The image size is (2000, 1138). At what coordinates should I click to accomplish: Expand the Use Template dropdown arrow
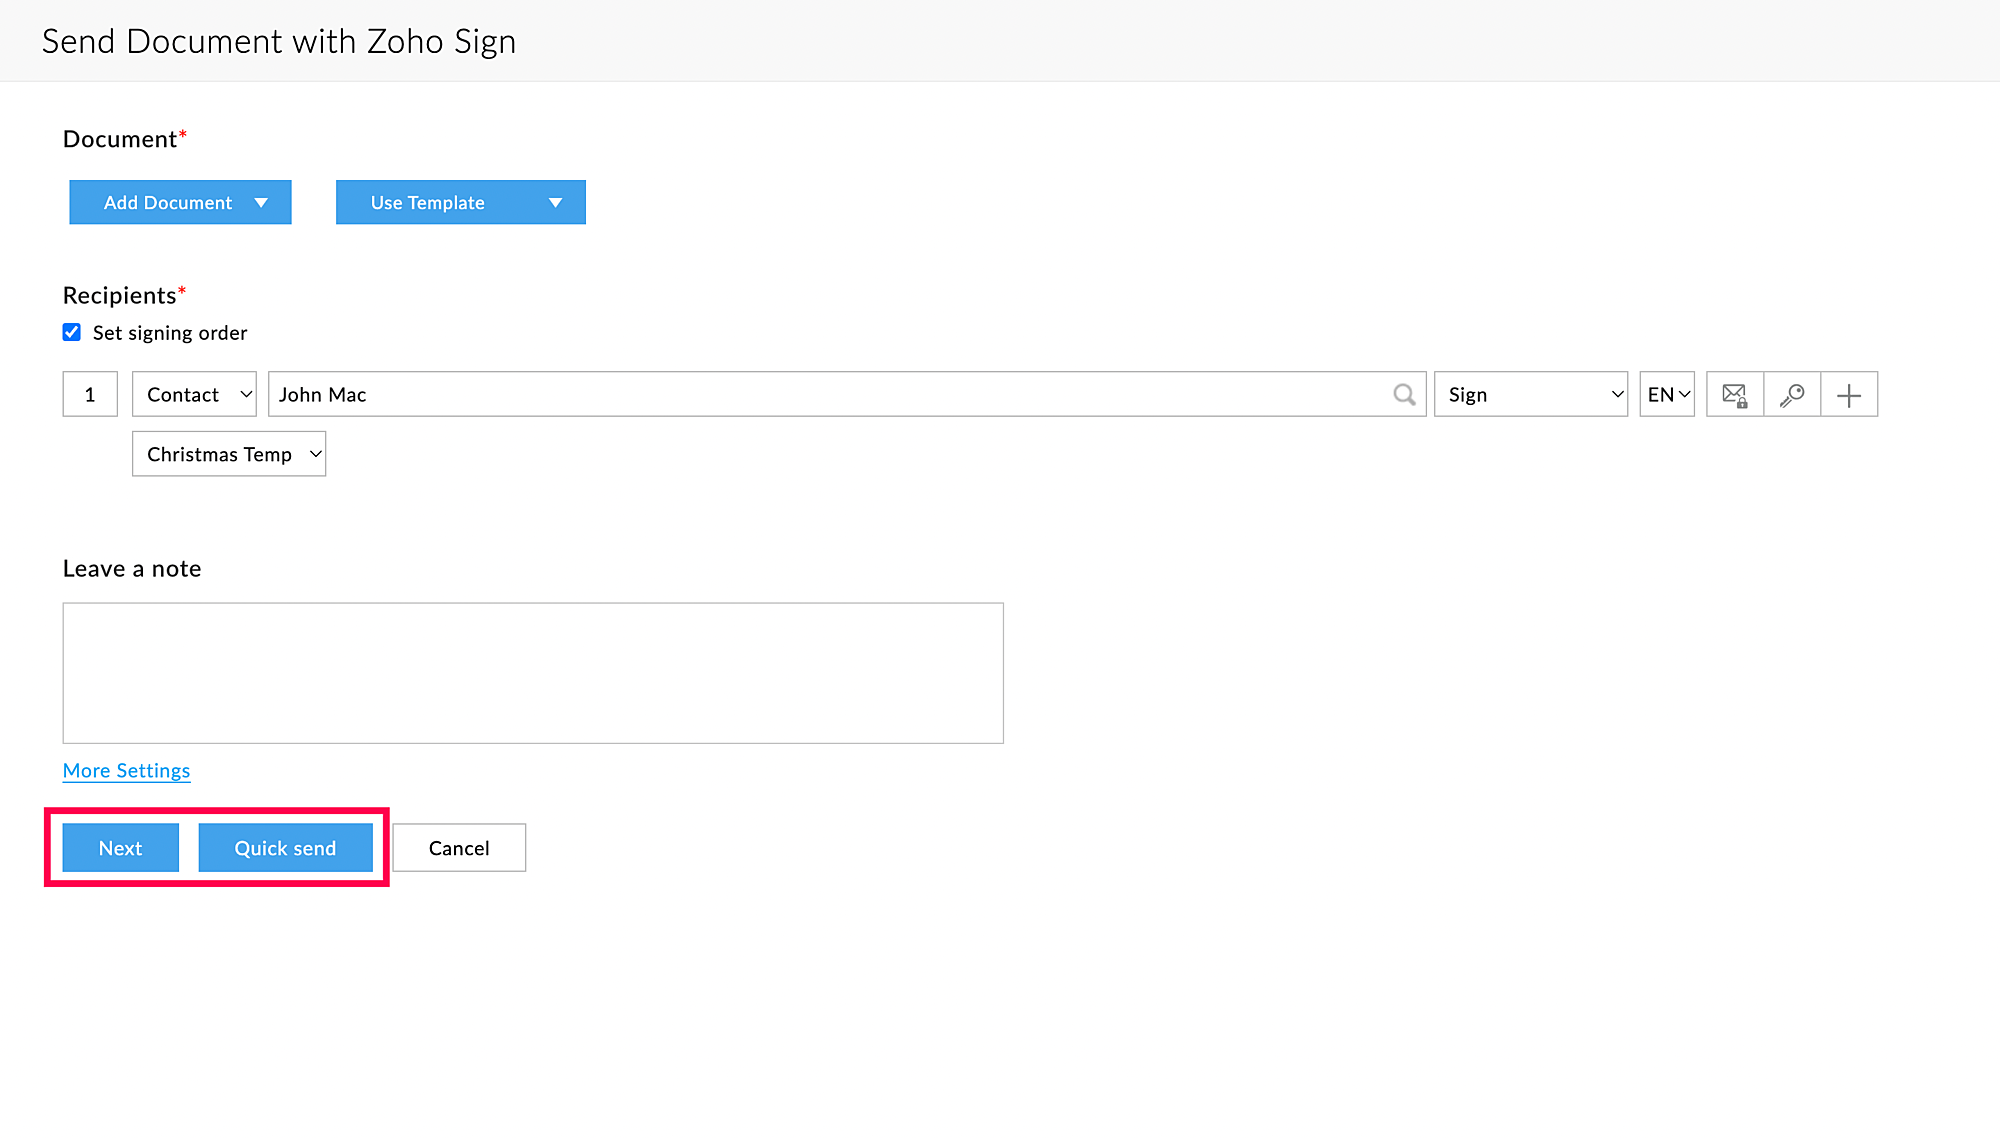point(556,202)
